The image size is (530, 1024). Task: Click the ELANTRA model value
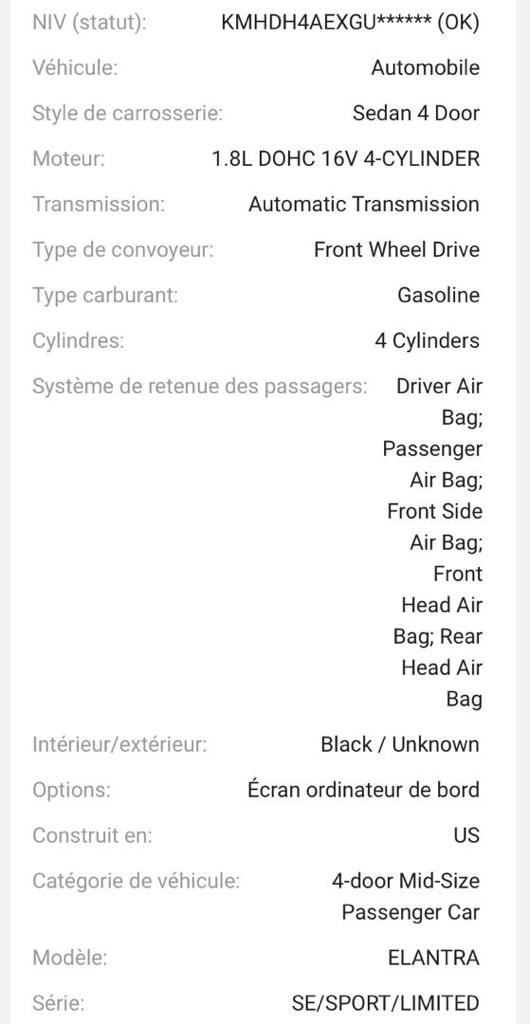pos(434,958)
